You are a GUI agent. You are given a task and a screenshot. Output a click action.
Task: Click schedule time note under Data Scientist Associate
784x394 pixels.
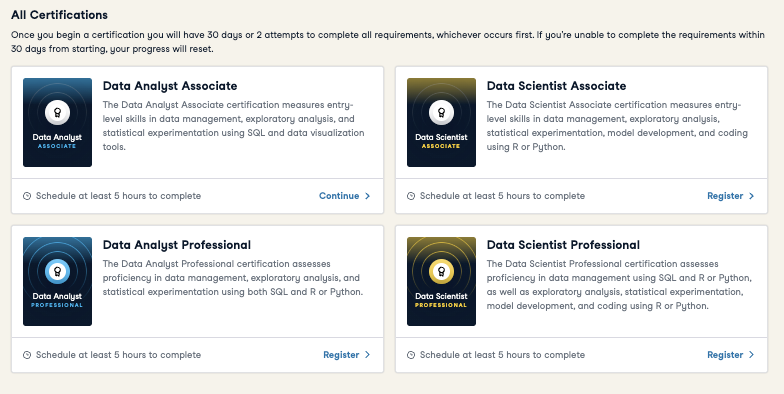pyautogui.click(x=502, y=196)
